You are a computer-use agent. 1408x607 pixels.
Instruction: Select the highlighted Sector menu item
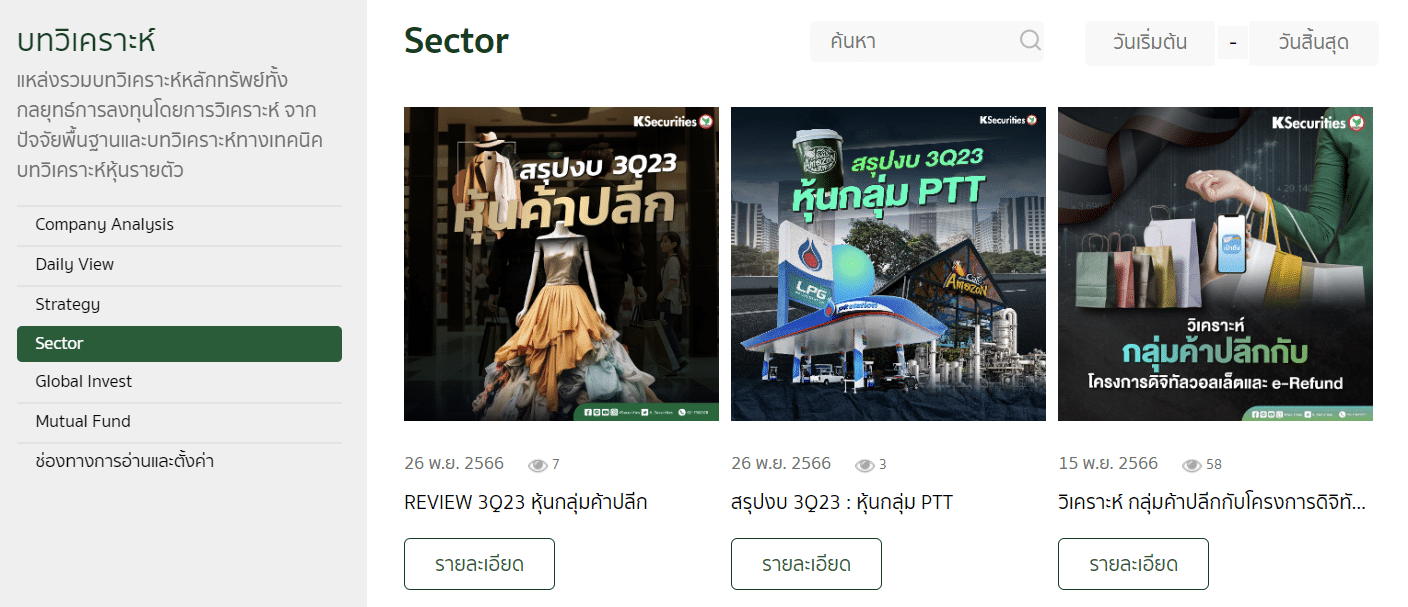click(179, 344)
